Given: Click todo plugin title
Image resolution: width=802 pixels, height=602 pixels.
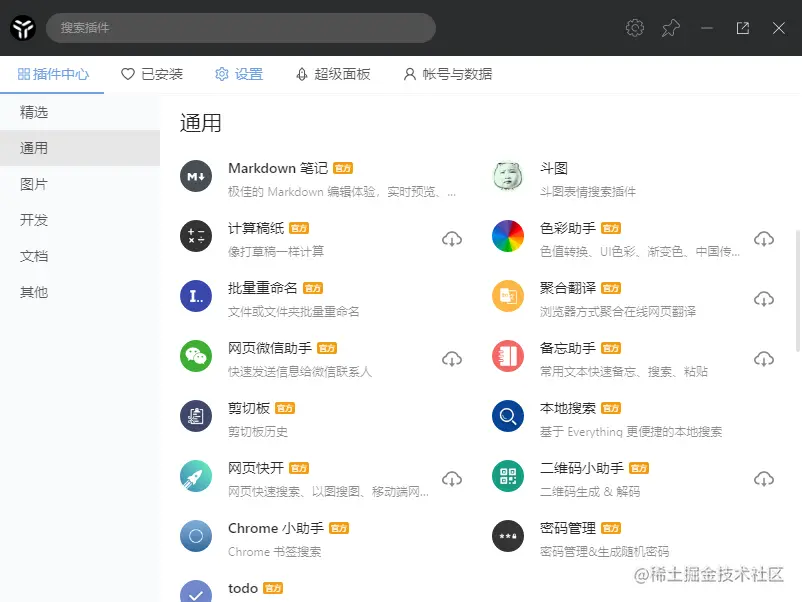Looking at the screenshot, I should 243,588.
